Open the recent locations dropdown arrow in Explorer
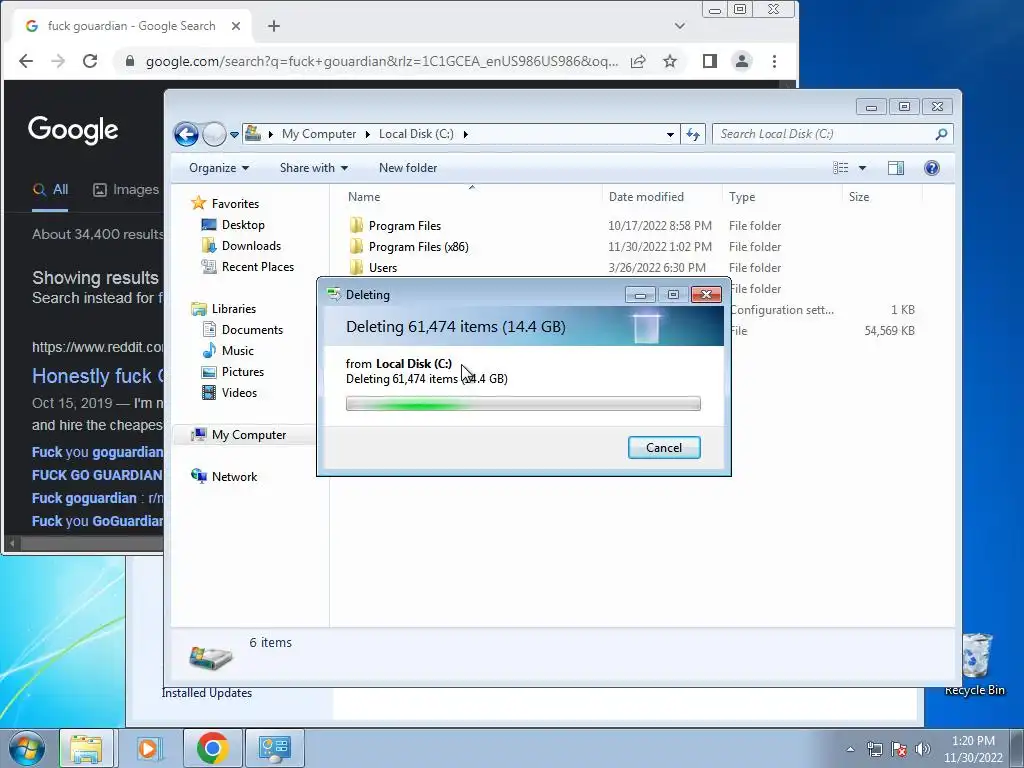Viewport: 1024px width, 768px height. pyautogui.click(x=234, y=135)
